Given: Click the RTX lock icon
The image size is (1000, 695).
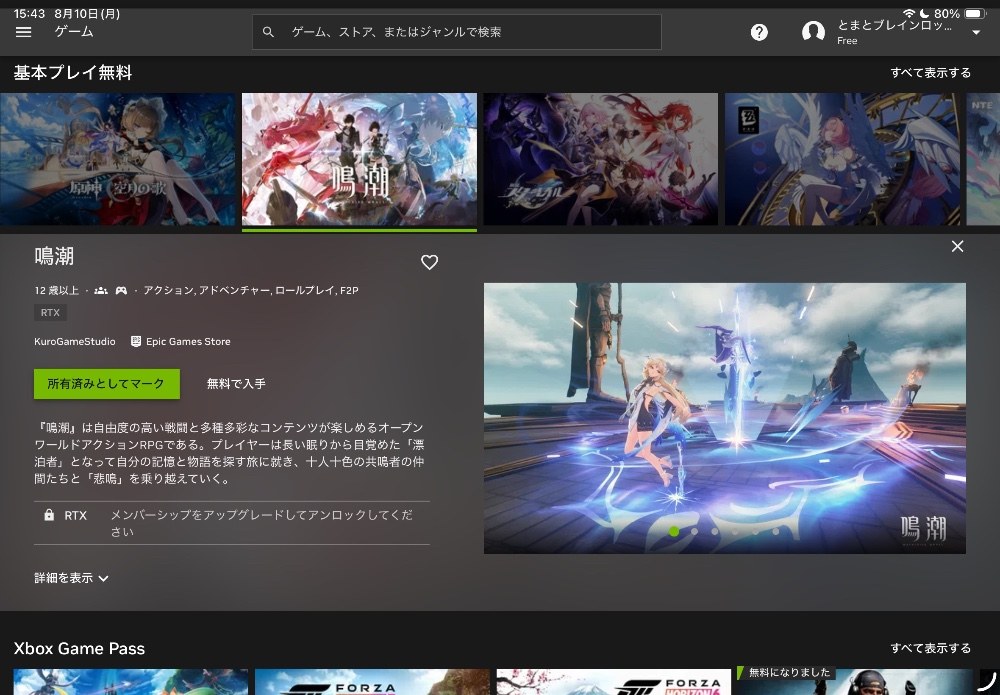Looking at the screenshot, I should 49,515.
